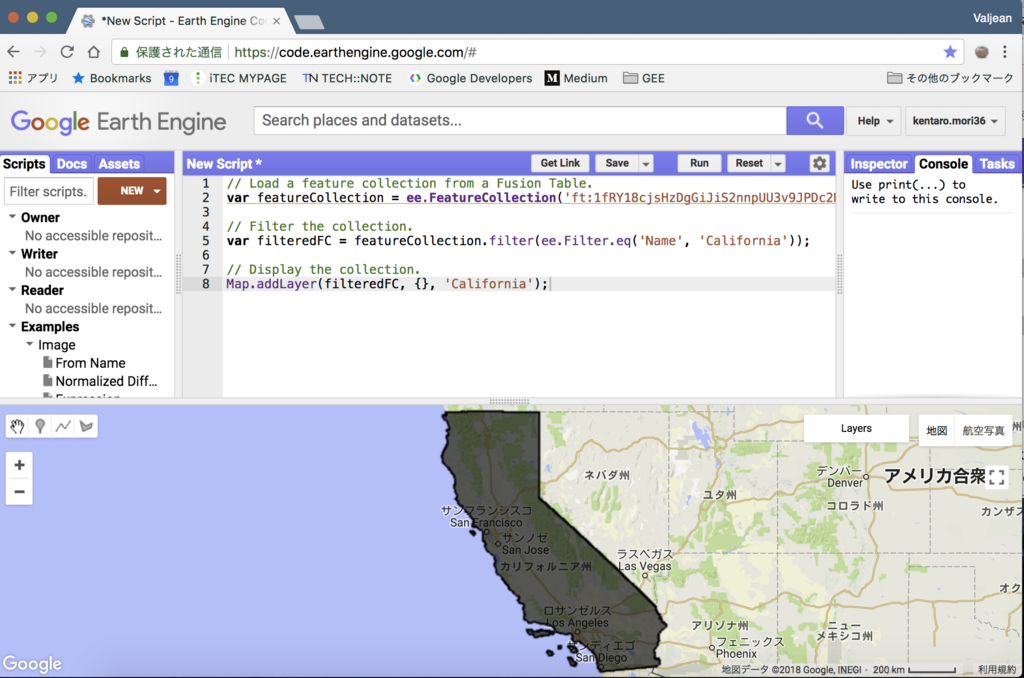The height and width of the screenshot is (678, 1024).
Task: Collapse the Examples section
Action: click(12, 326)
